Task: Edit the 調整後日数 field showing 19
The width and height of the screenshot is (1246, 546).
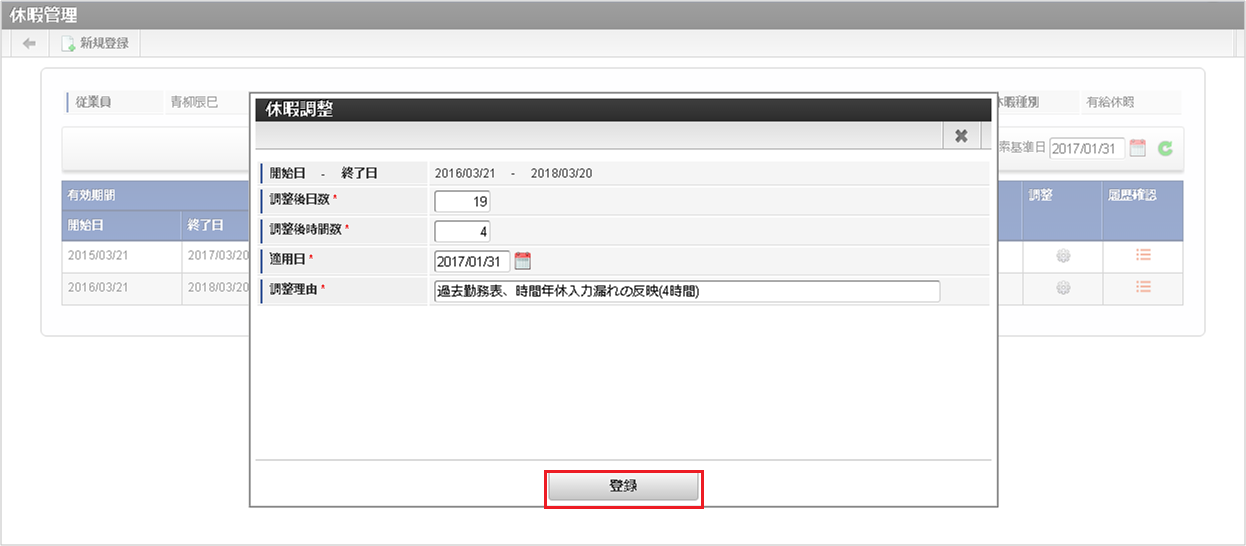Action: pyautogui.click(x=462, y=201)
